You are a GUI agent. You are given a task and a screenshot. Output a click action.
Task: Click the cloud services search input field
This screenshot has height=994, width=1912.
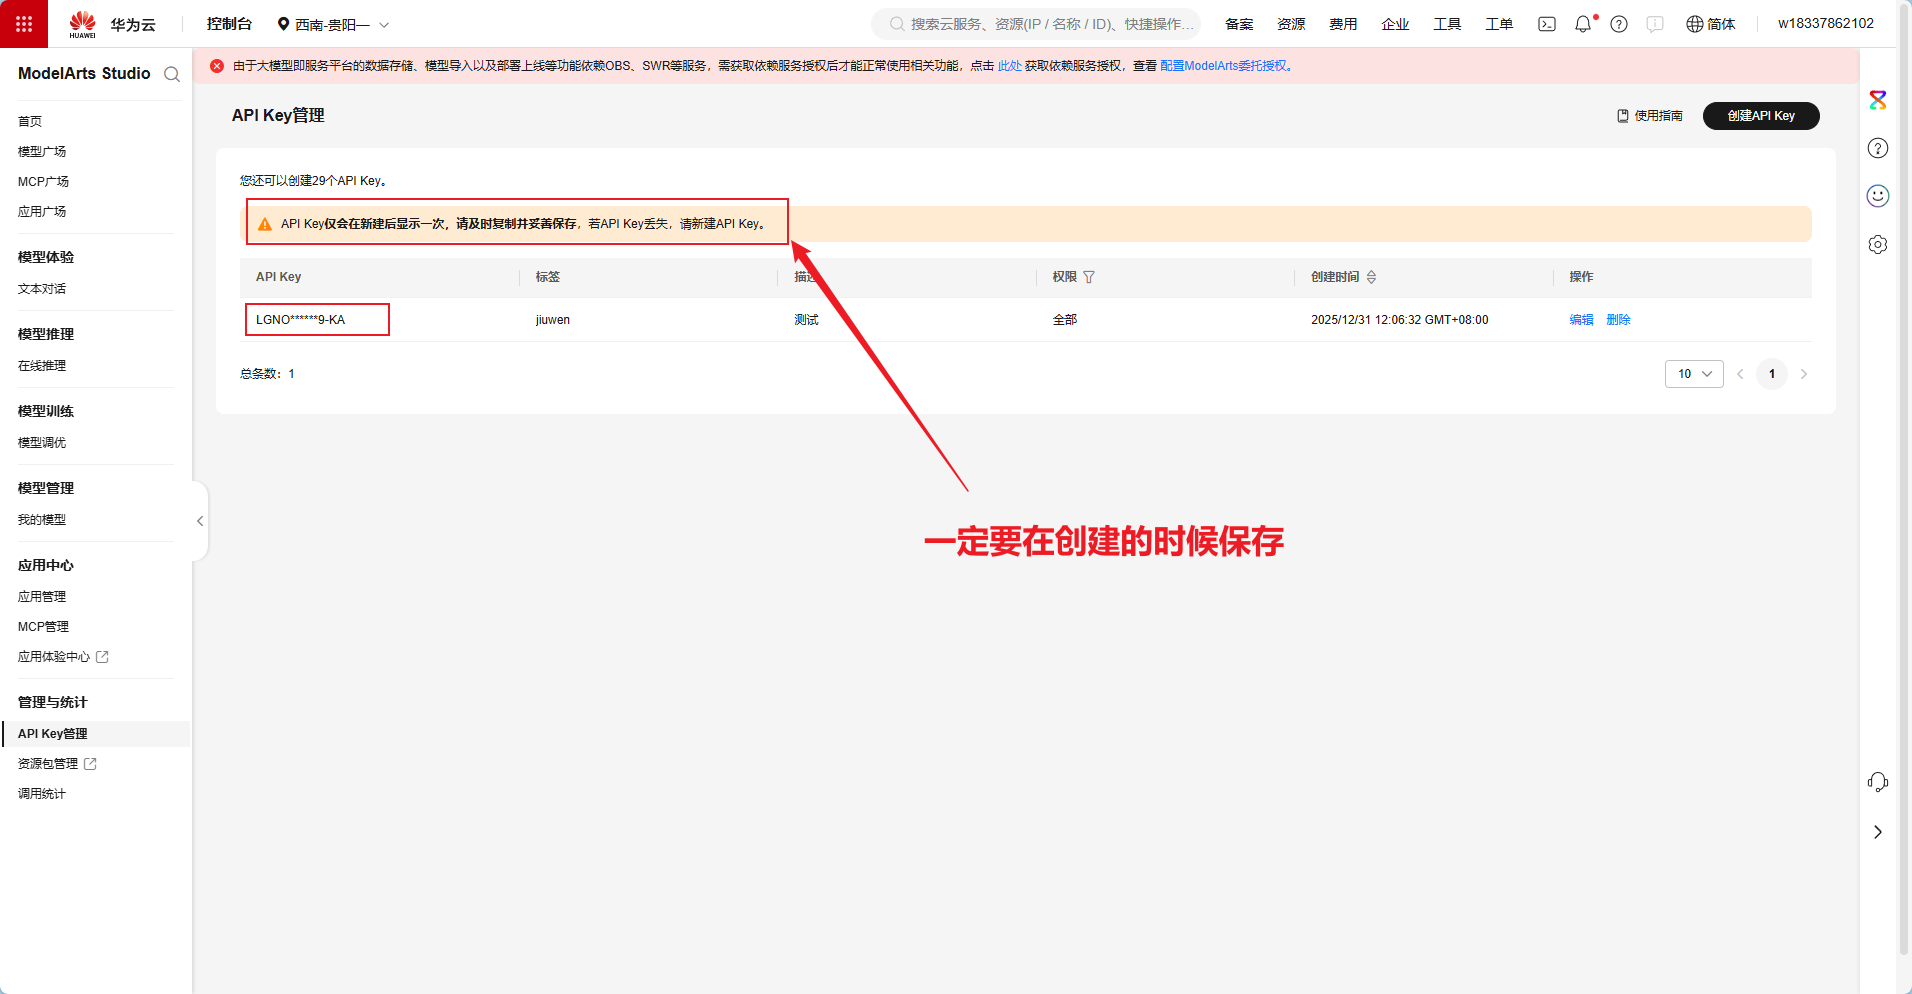pyautogui.click(x=1040, y=23)
